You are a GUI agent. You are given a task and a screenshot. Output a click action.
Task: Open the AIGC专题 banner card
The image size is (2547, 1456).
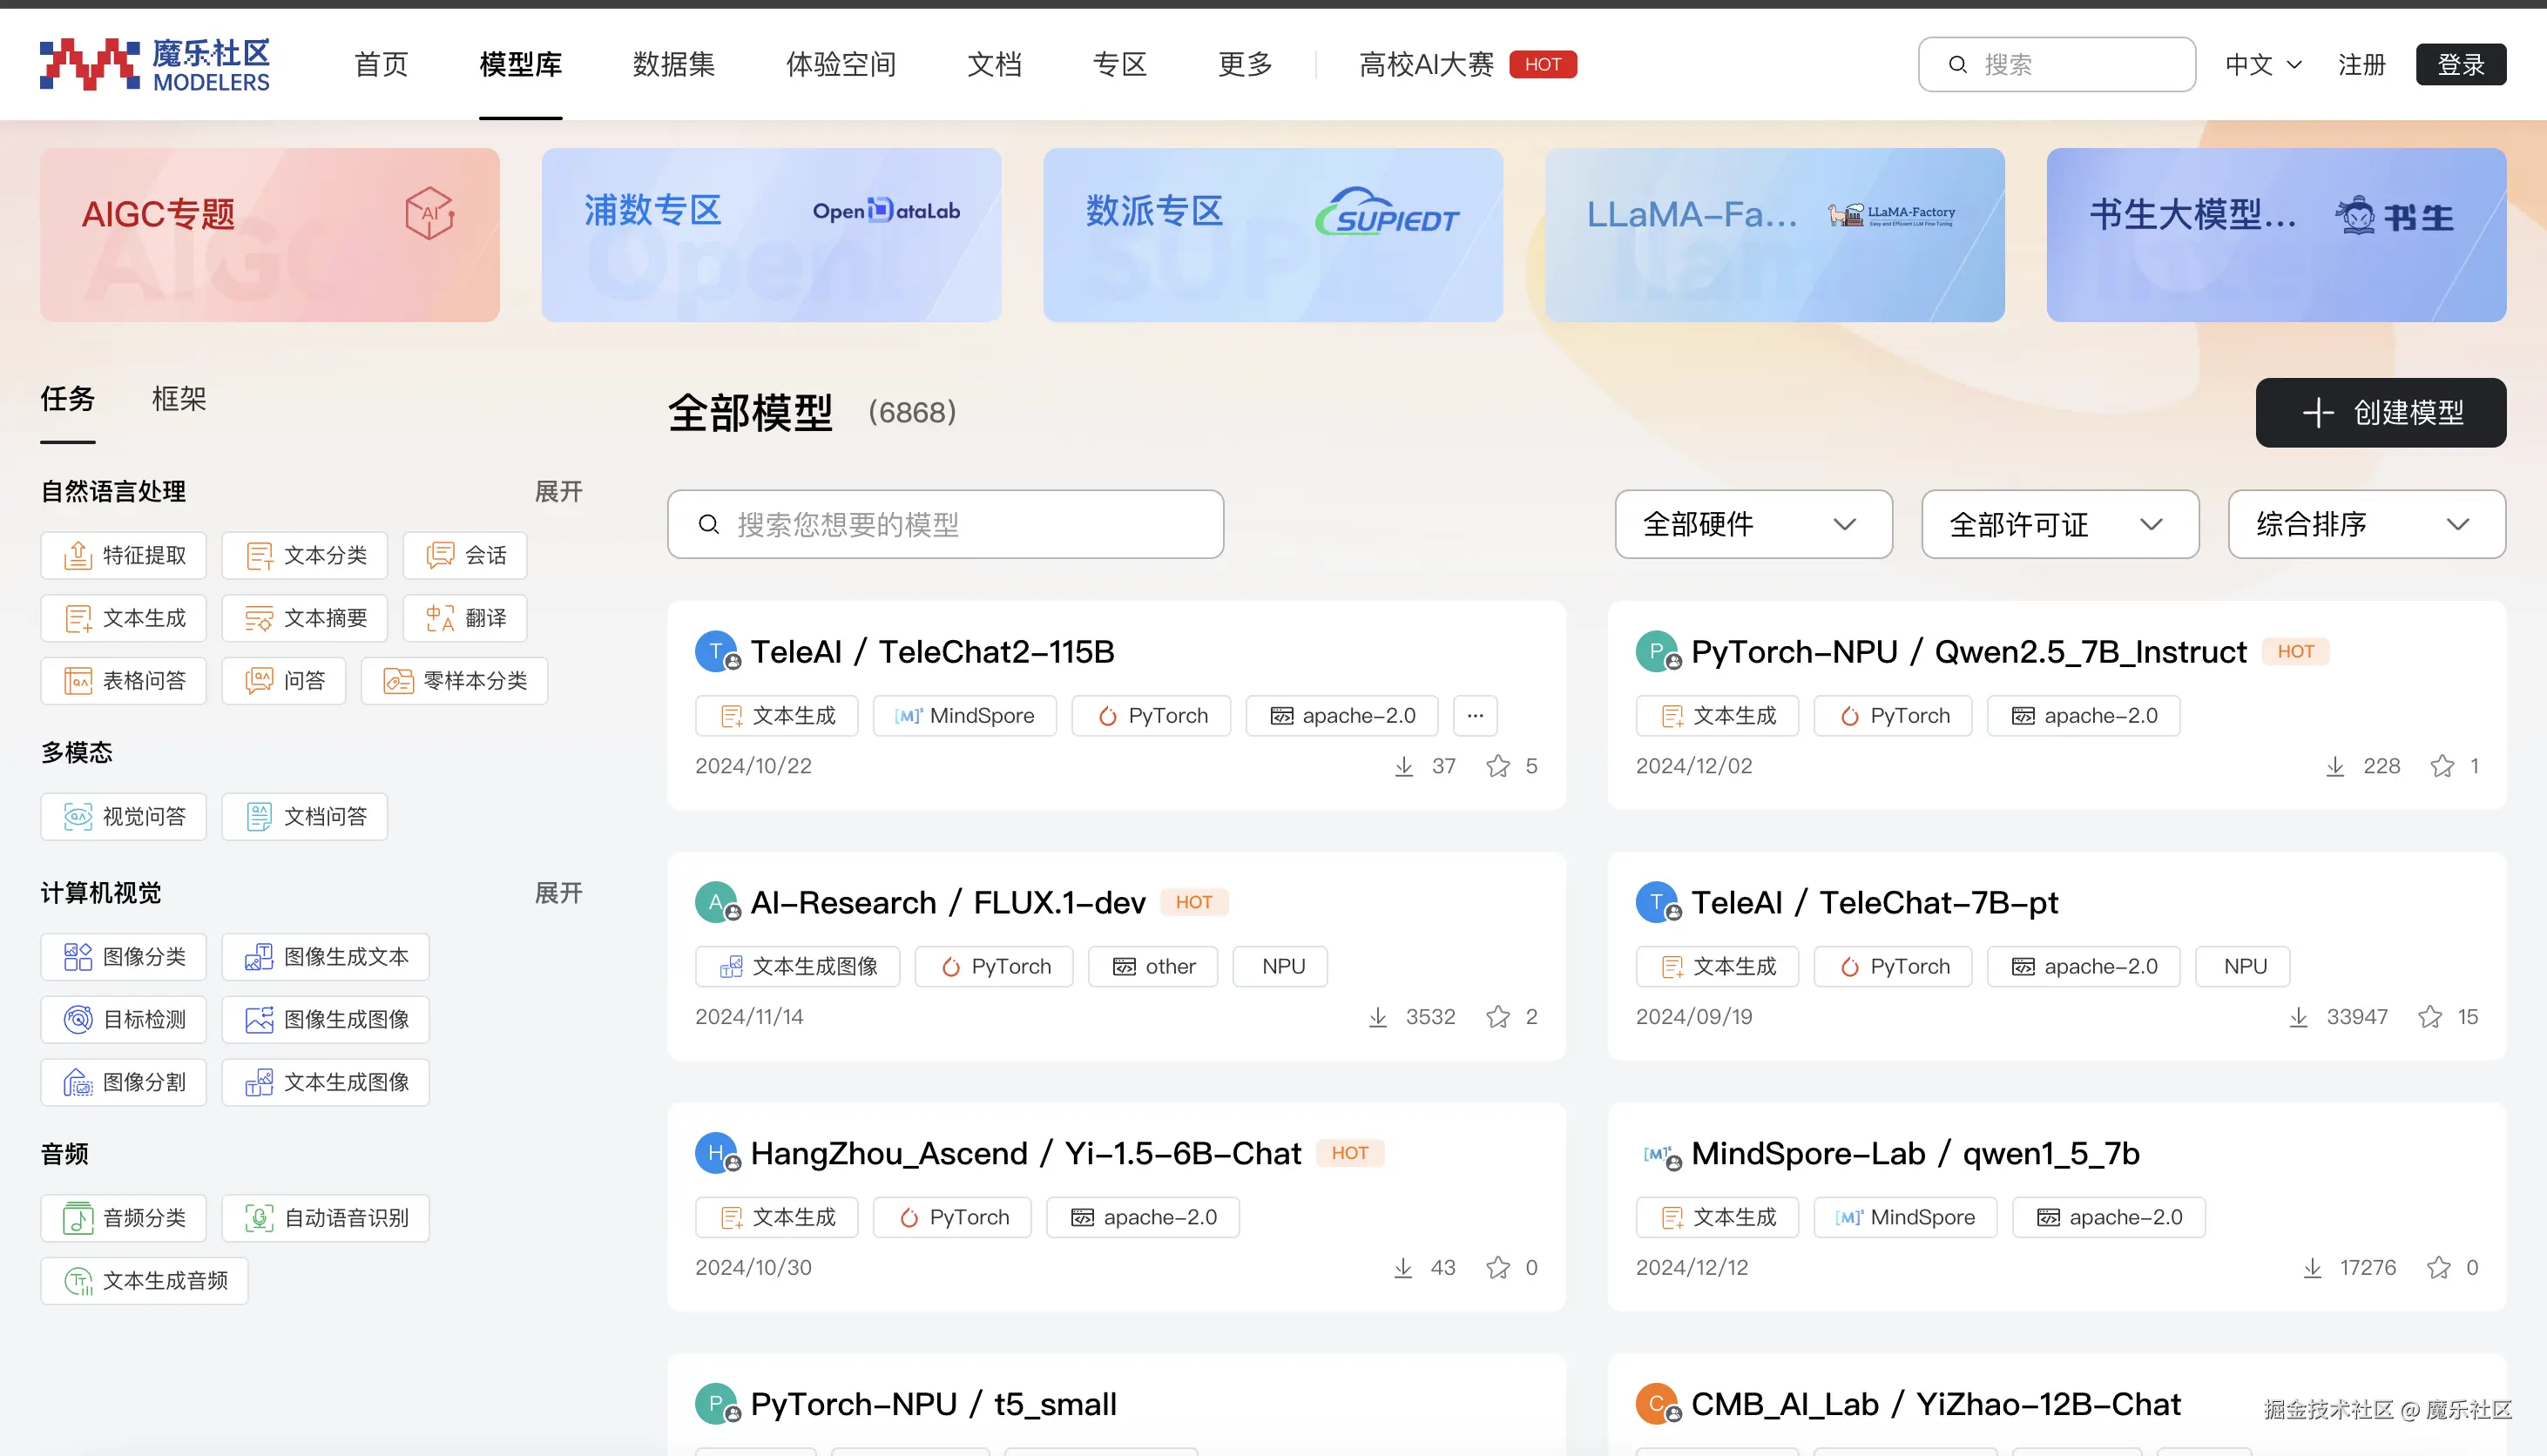click(x=270, y=235)
